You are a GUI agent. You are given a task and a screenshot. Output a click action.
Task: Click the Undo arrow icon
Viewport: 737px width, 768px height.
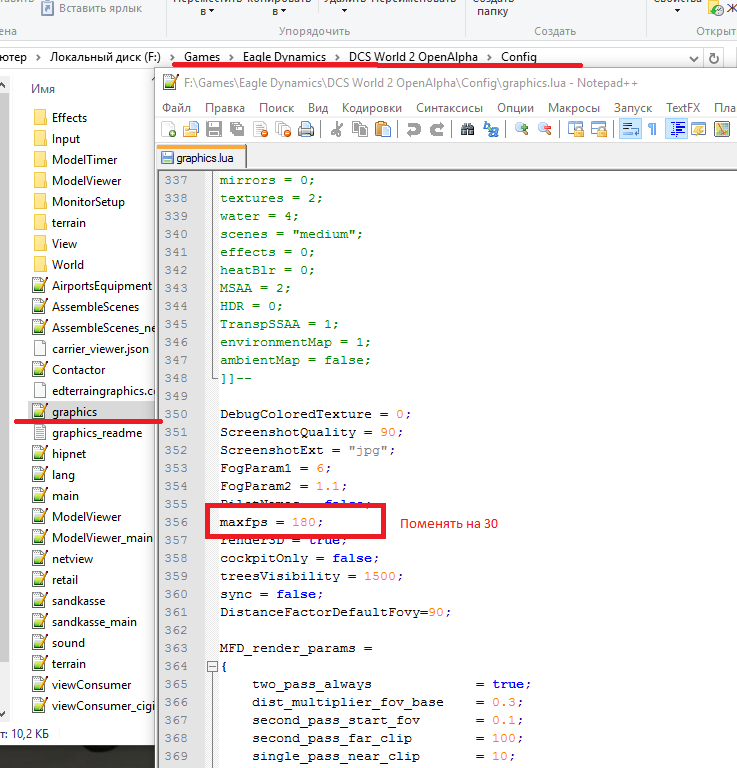pos(414,129)
